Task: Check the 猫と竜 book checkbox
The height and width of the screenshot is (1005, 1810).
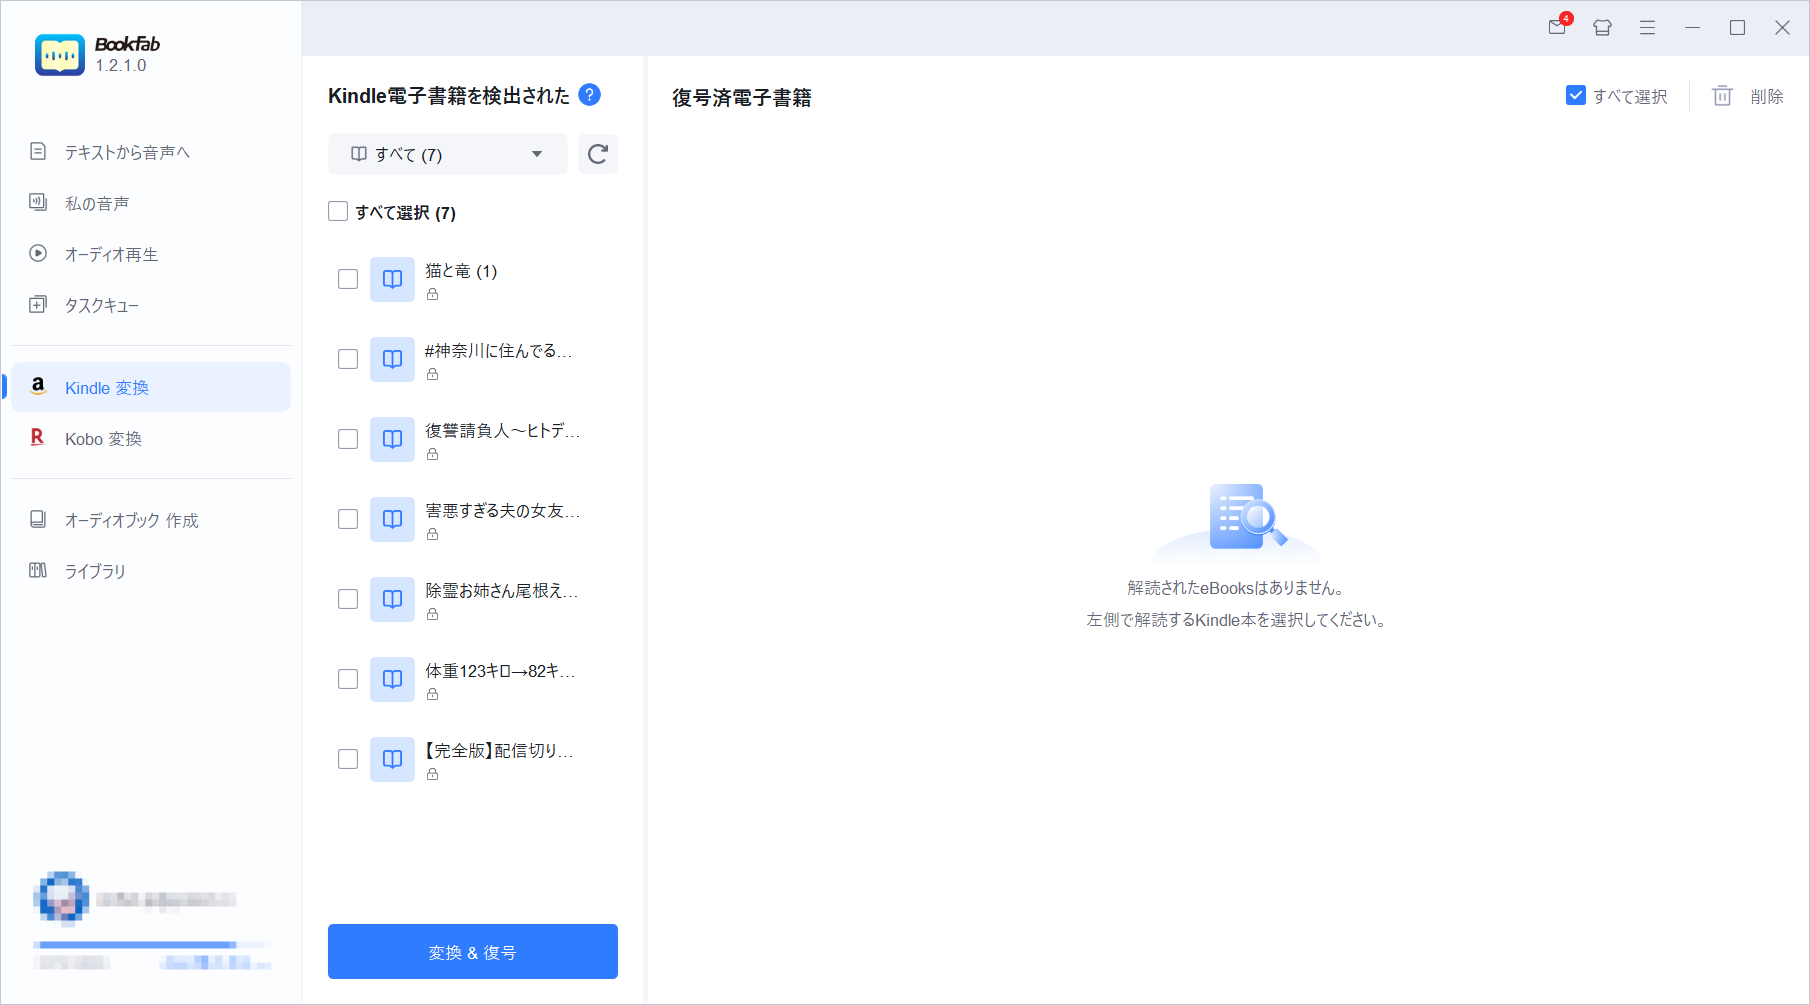Action: [x=347, y=279]
